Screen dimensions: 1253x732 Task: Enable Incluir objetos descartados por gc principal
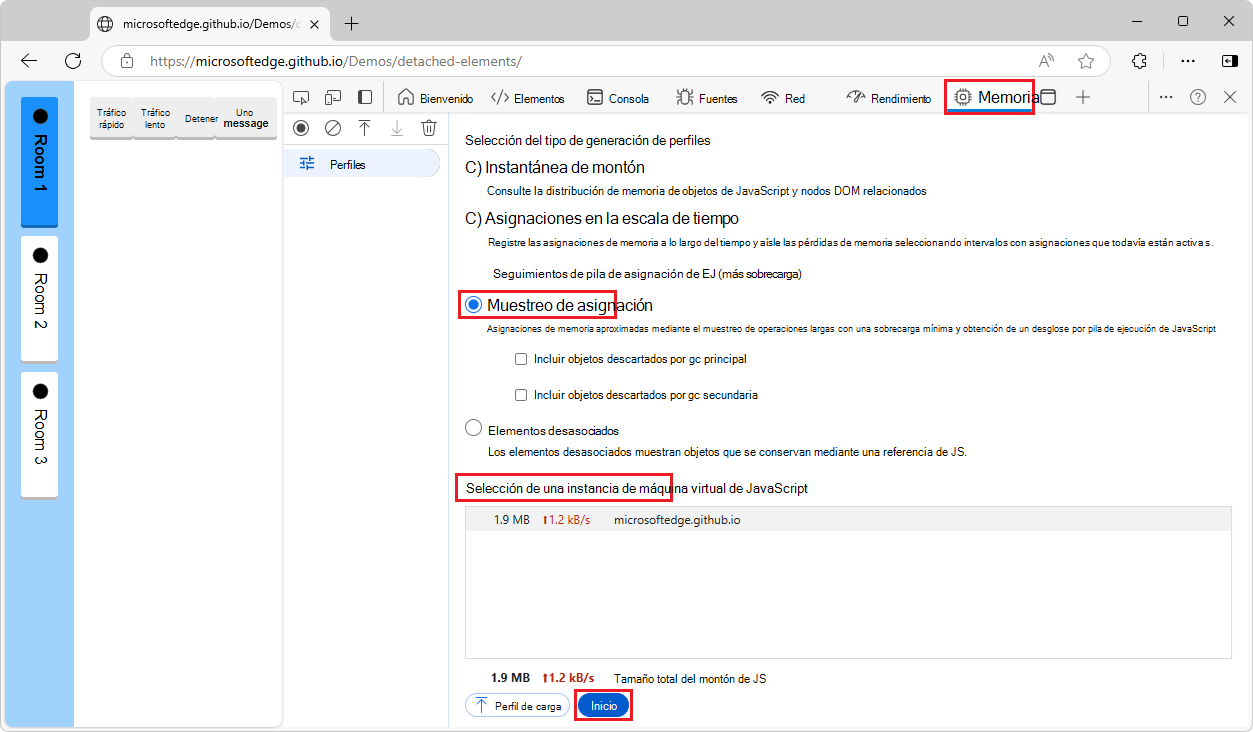point(520,359)
